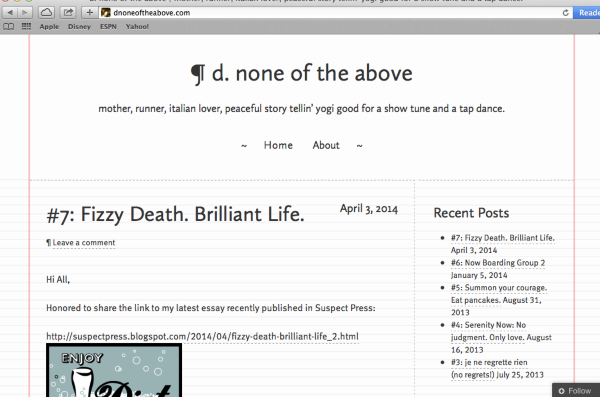Click the Share icon in the toolbar

click(x=68, y=13)
